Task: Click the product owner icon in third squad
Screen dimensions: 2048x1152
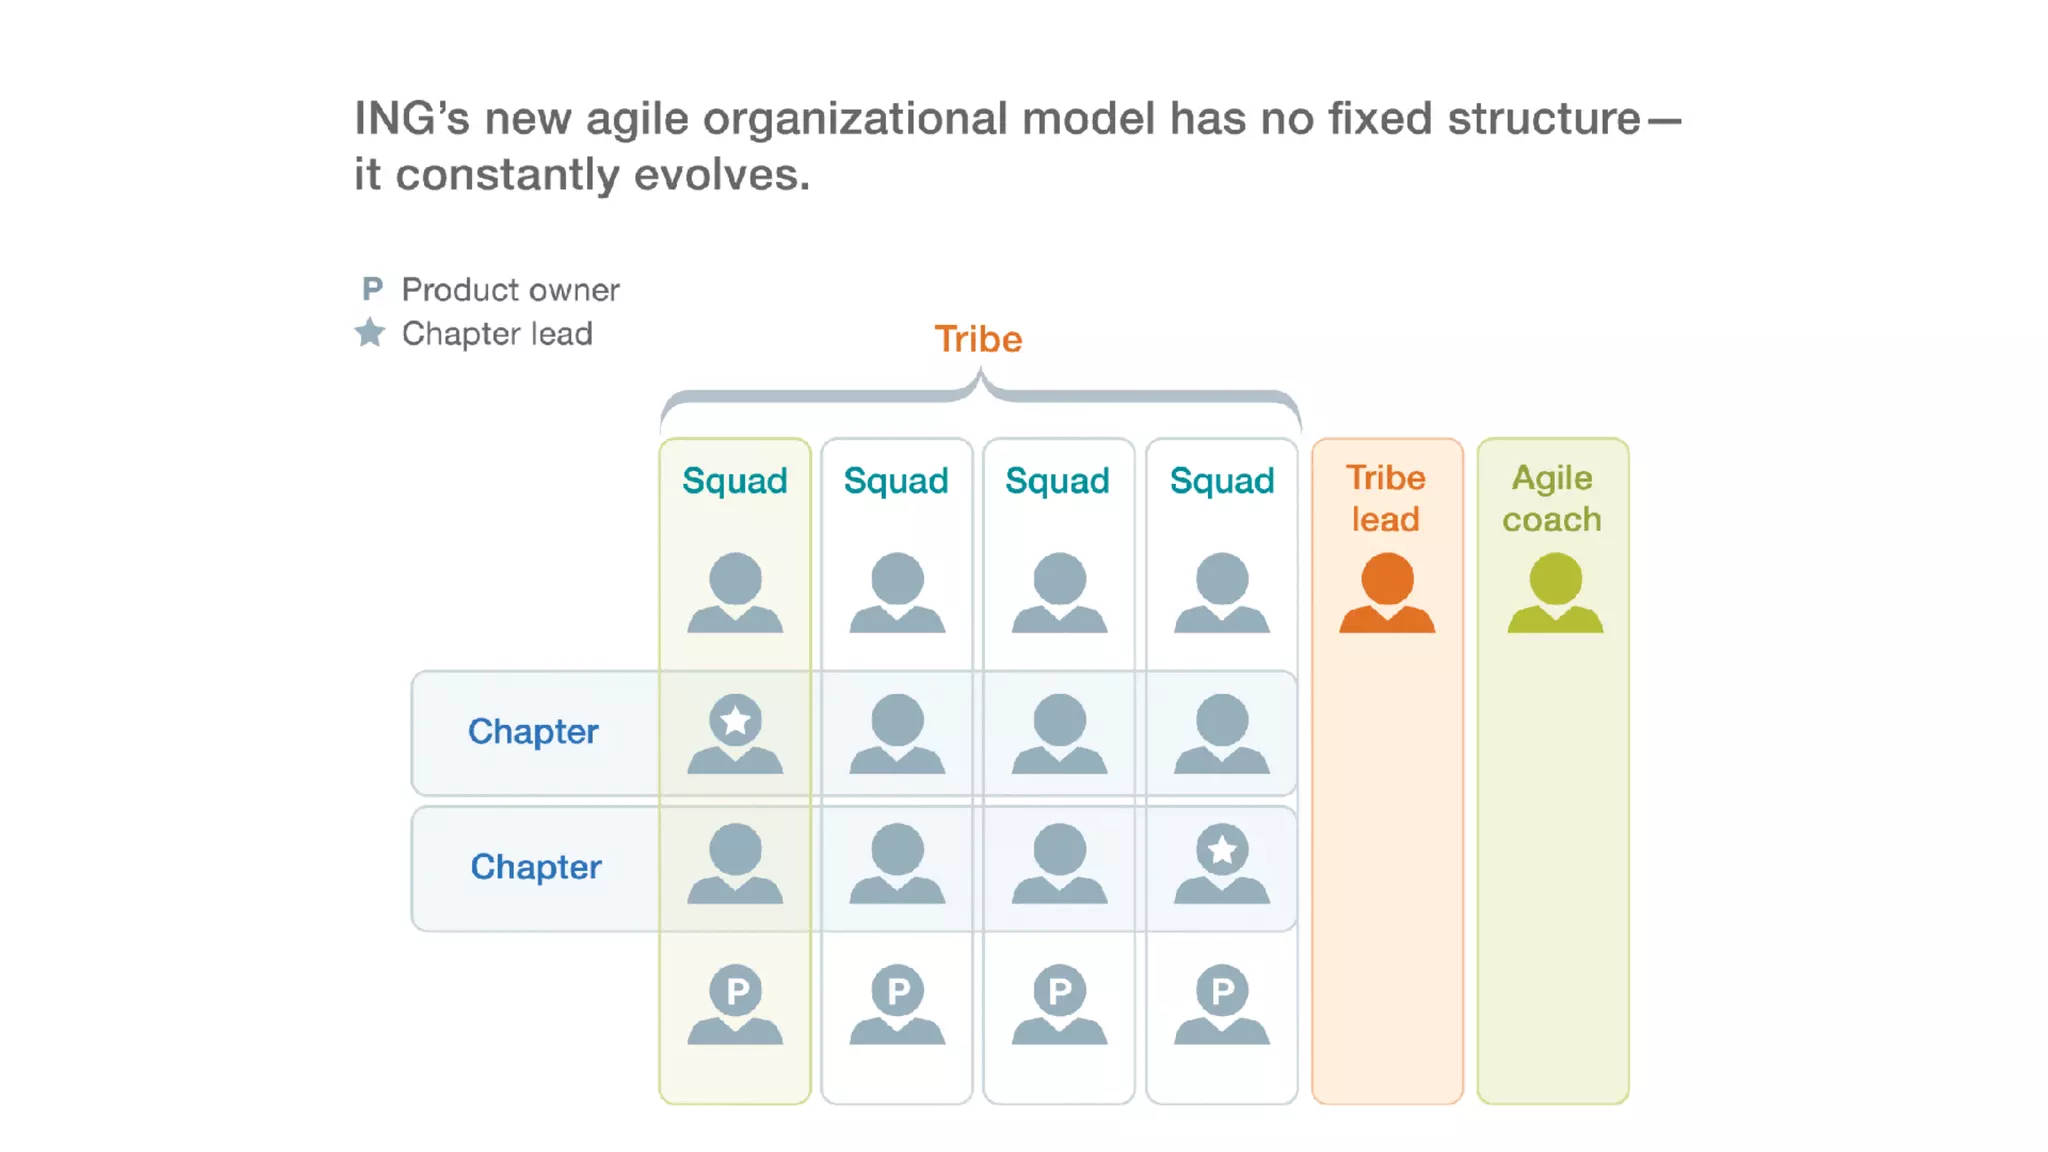Action: 1059,1003
